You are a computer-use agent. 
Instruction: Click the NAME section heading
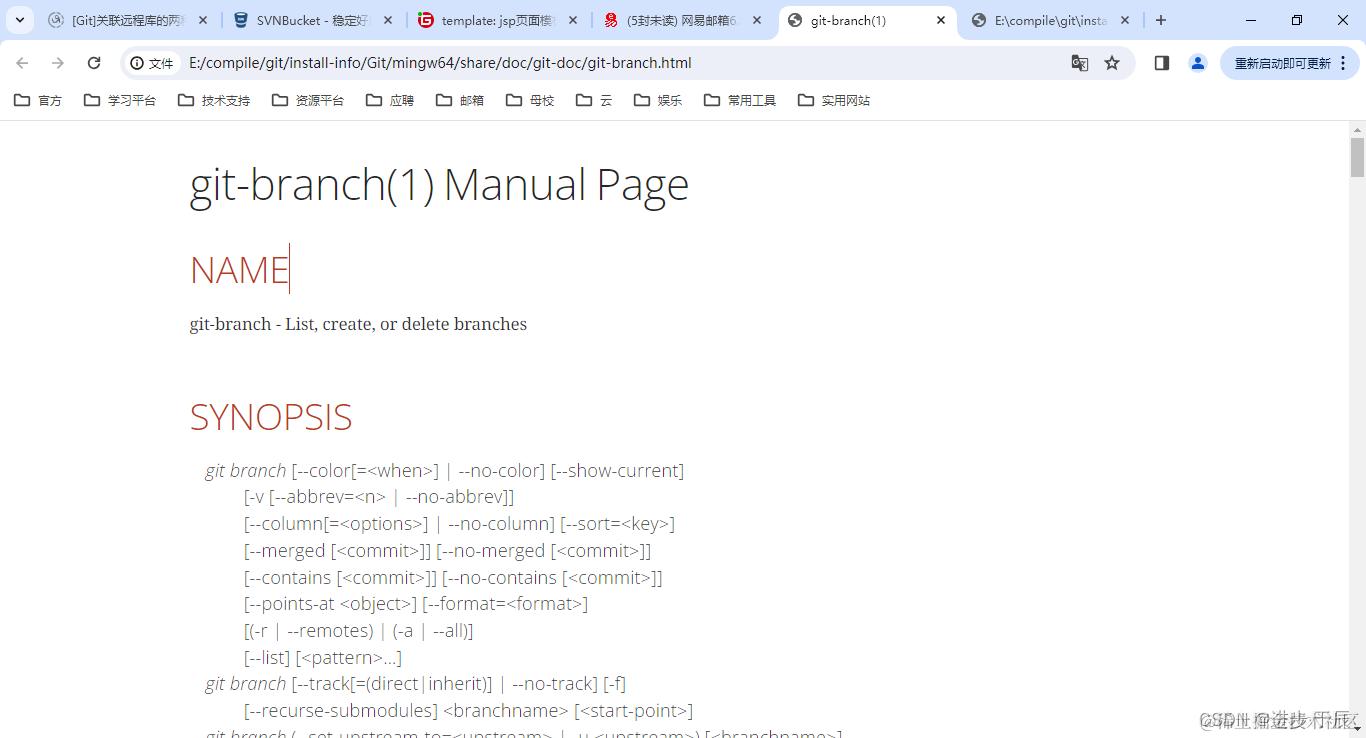tap(239, 270)
